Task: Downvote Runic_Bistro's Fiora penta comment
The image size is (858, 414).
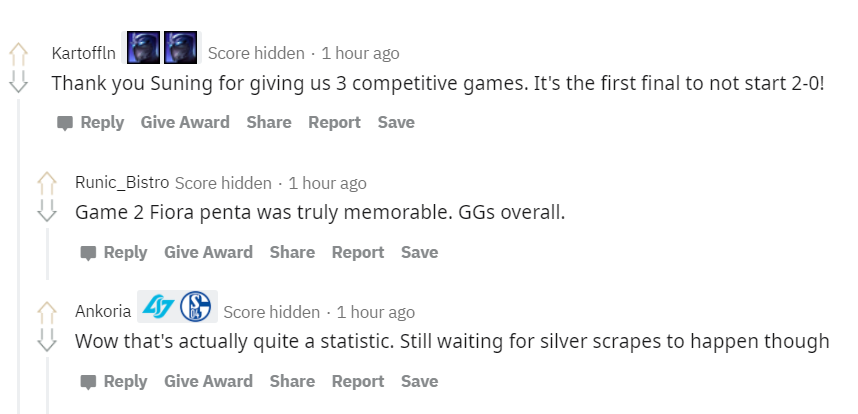Action: click(x=47, y=210)
